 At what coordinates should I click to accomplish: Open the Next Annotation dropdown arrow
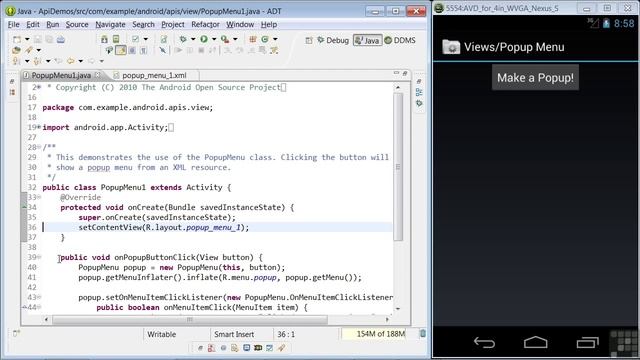(x=27, y=61)
